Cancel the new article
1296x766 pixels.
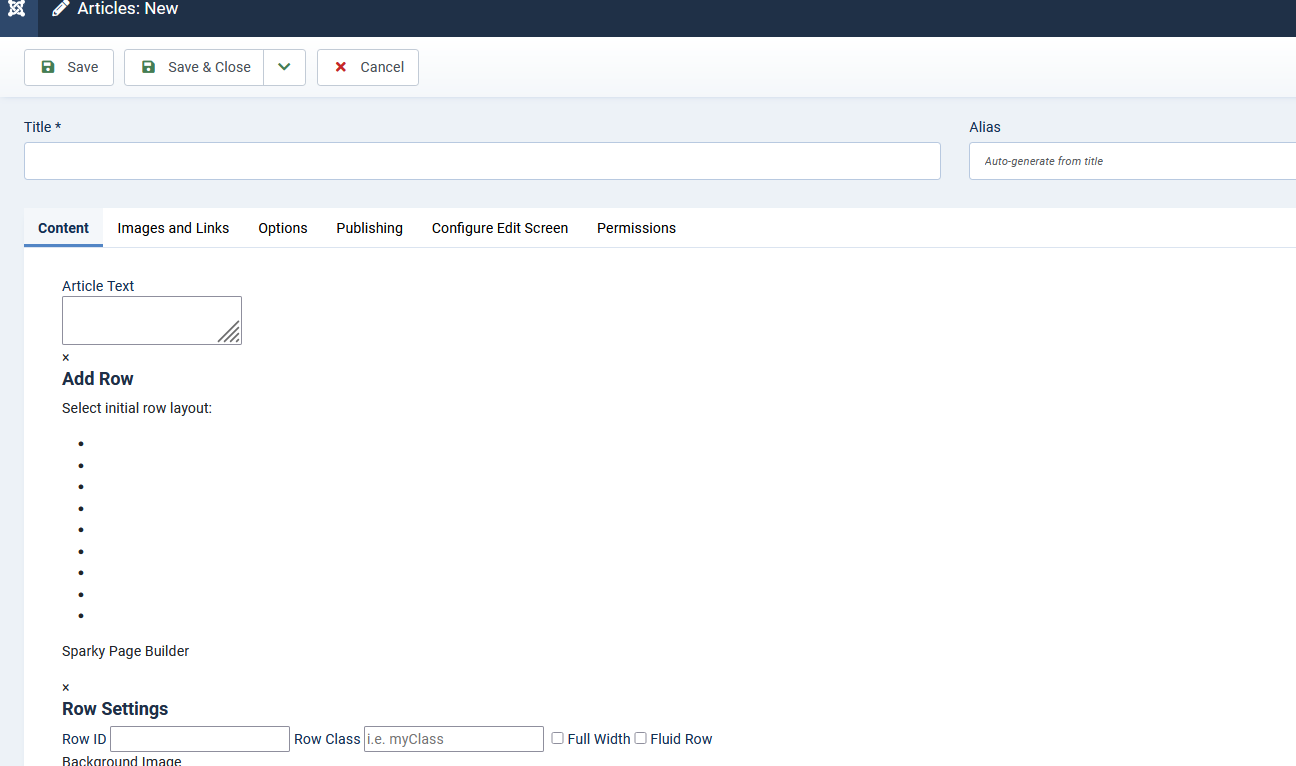coord(368,67)
